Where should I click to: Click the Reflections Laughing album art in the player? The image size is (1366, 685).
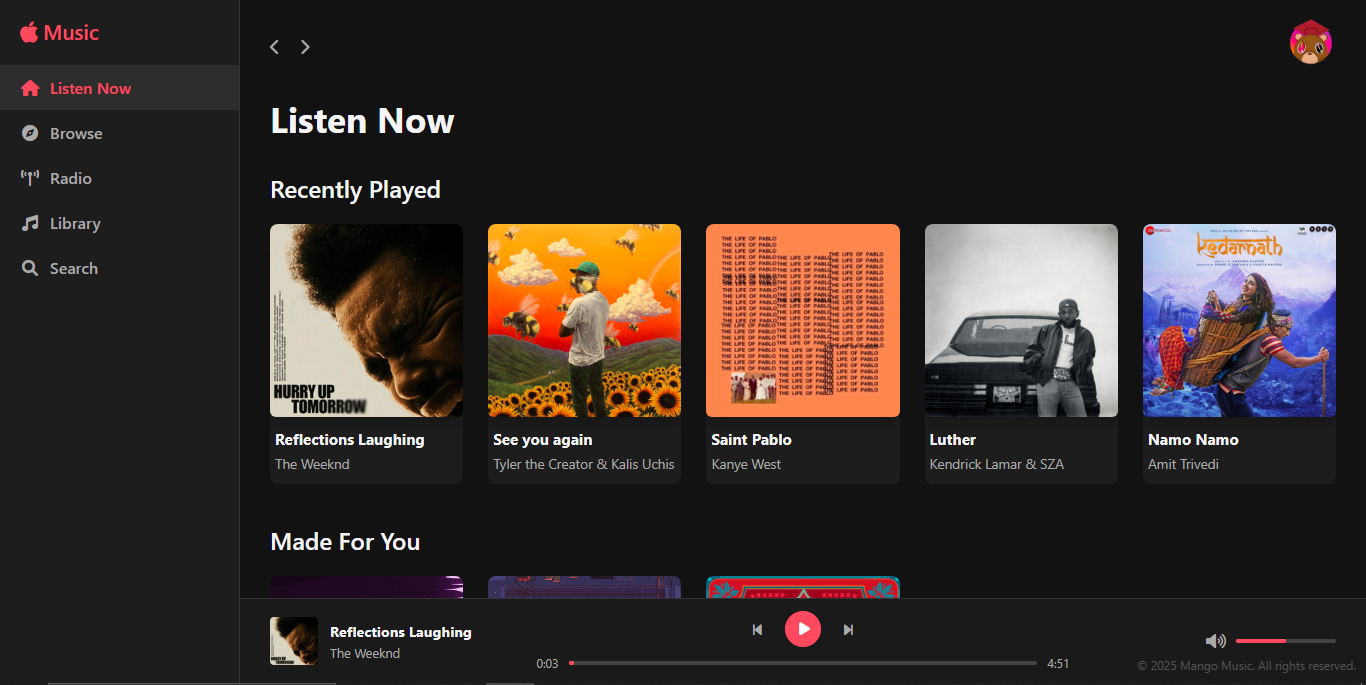click(293, 640)
